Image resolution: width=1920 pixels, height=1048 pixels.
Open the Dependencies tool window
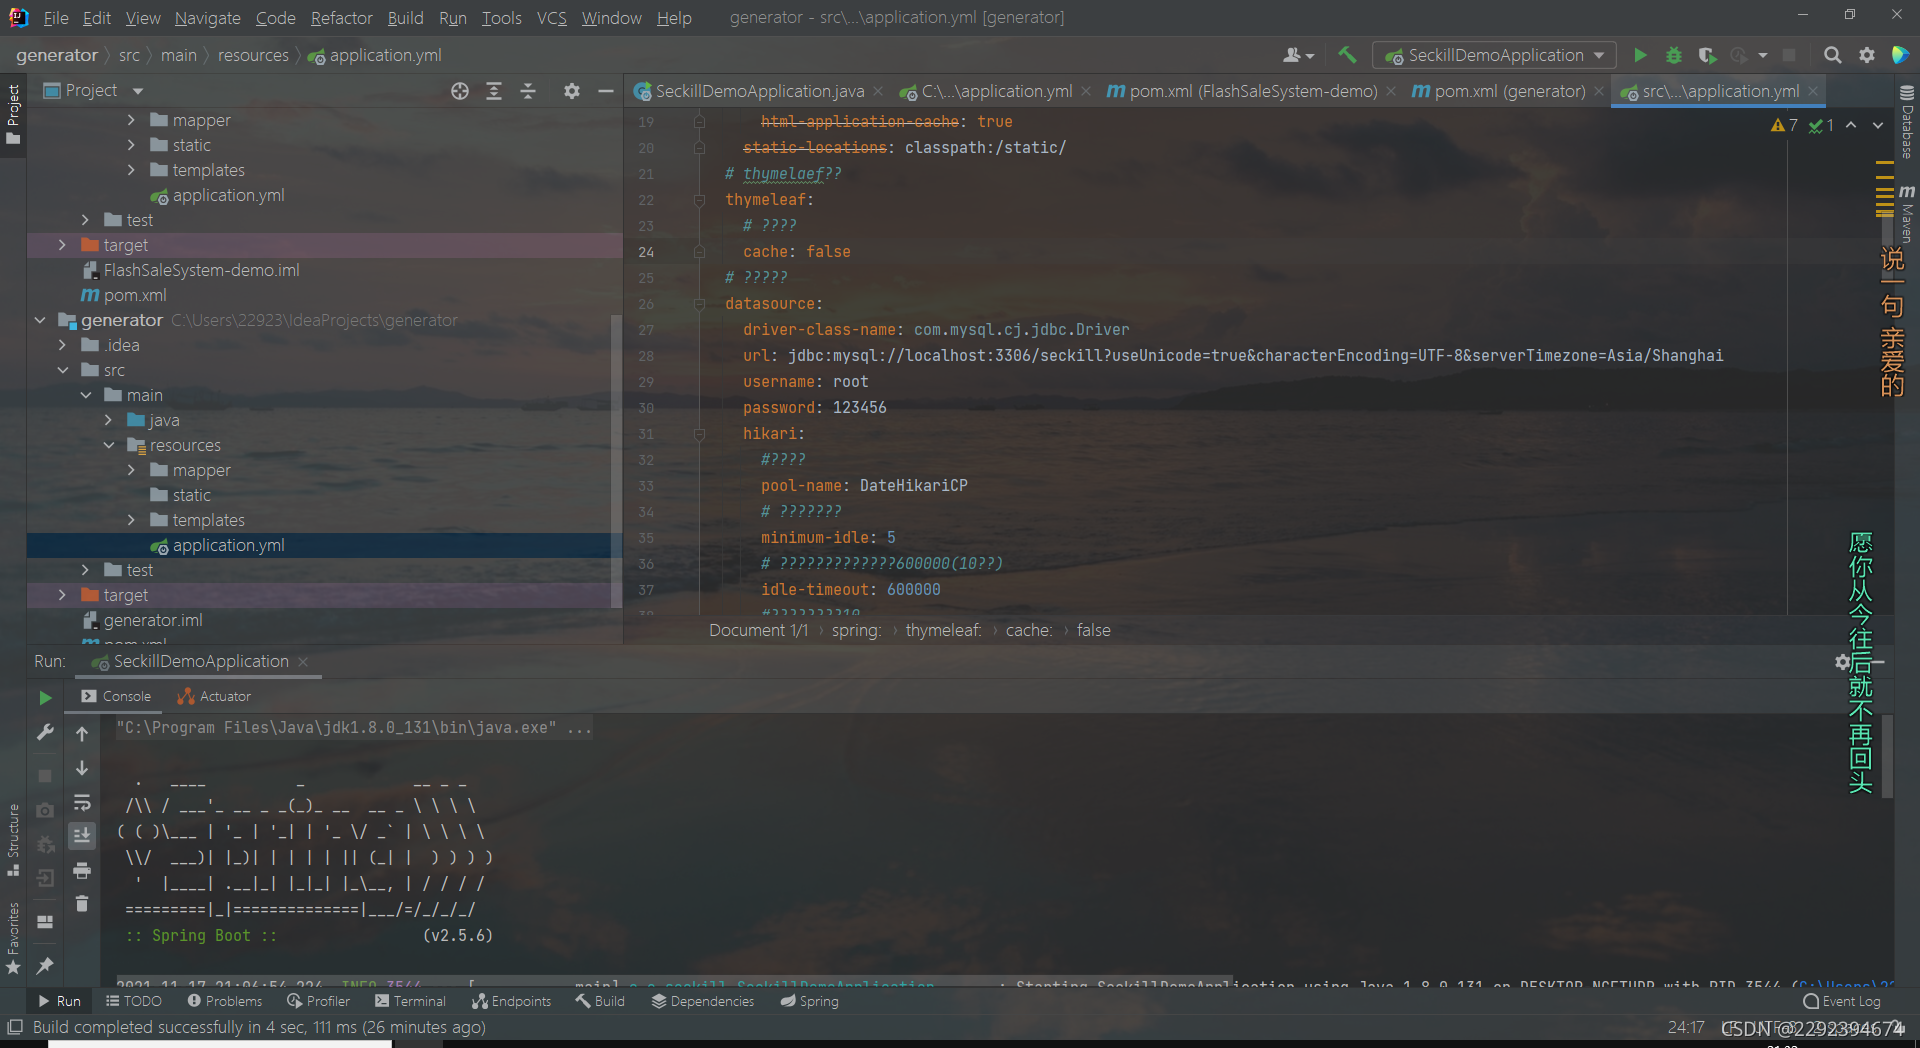pos(702,1001)
